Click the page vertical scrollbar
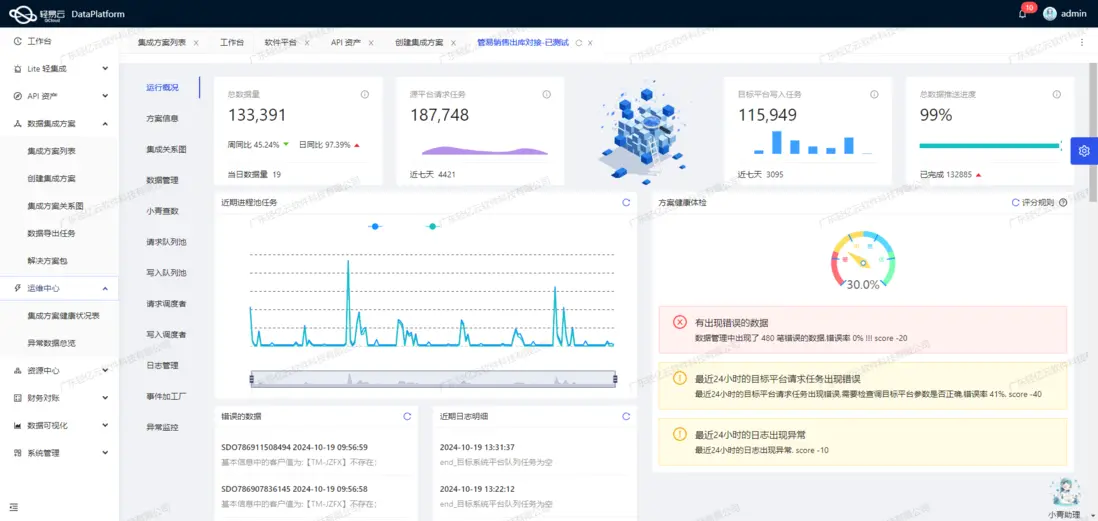 point(1093,130)
